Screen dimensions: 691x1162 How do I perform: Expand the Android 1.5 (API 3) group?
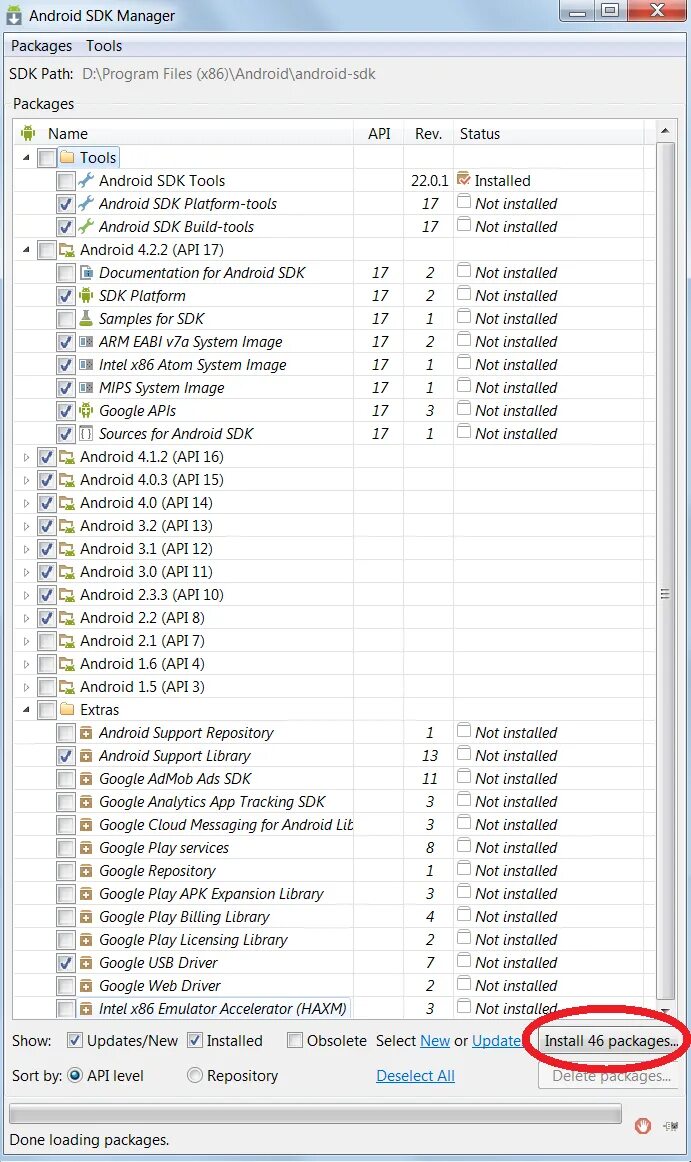(x=27, y=687)
